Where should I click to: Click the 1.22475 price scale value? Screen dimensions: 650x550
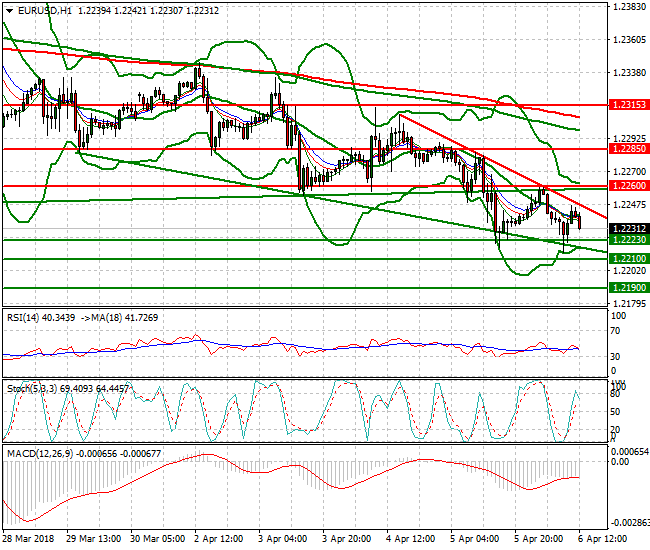[x=629, y=204]
